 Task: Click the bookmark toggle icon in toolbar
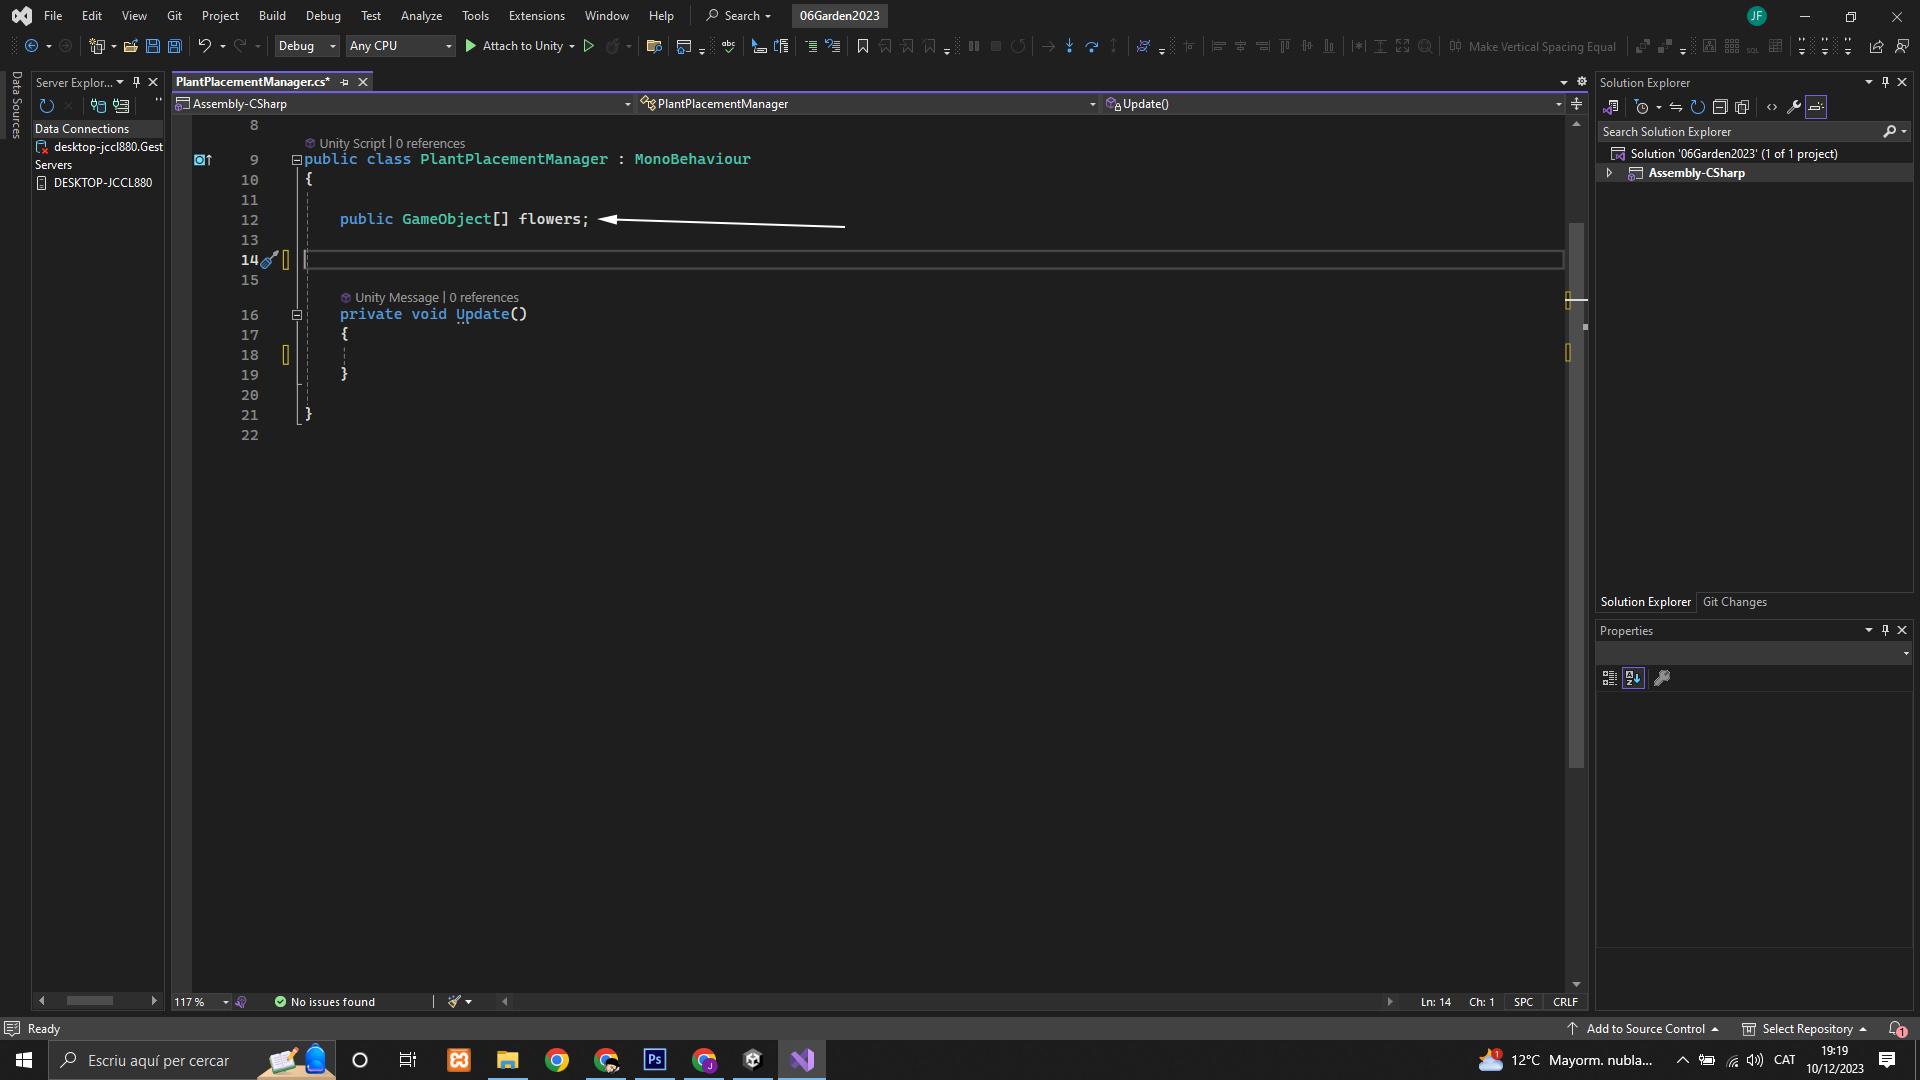point(862,46)
